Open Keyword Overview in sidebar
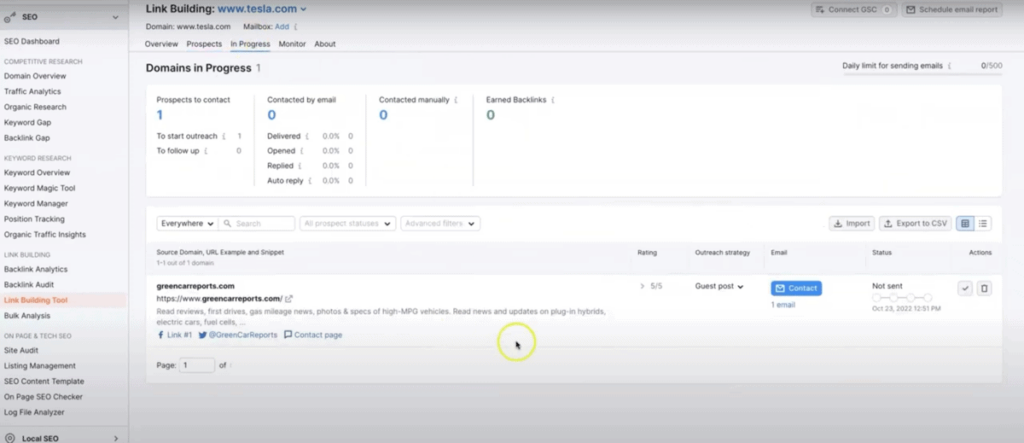This screenshot has width=1024, height=443. [x=37, y=172]
